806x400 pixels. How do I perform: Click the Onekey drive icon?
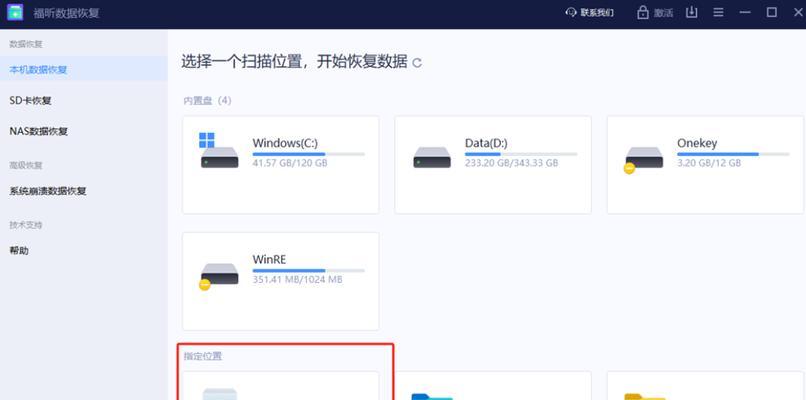[x=644, y=159]
